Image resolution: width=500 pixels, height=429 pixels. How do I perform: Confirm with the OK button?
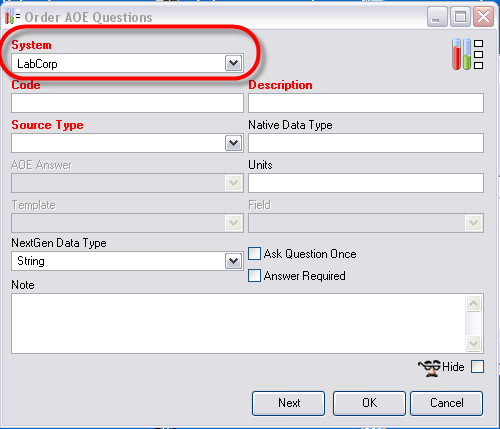point(369,403)
